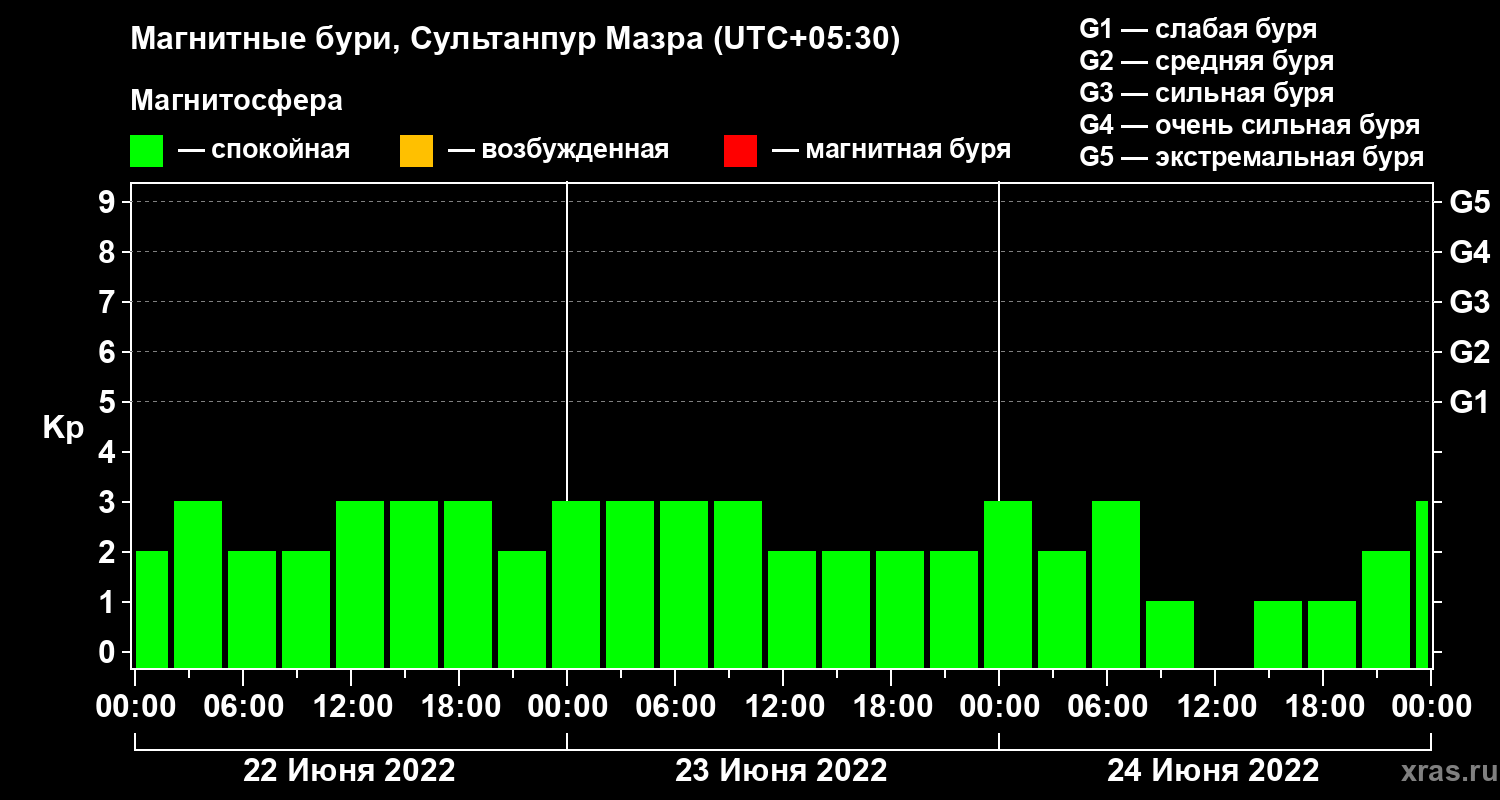Screen dimensions: 1500x800
Task: Click the bar over 06:00 on 24 June
Action: click(1116, 584)
